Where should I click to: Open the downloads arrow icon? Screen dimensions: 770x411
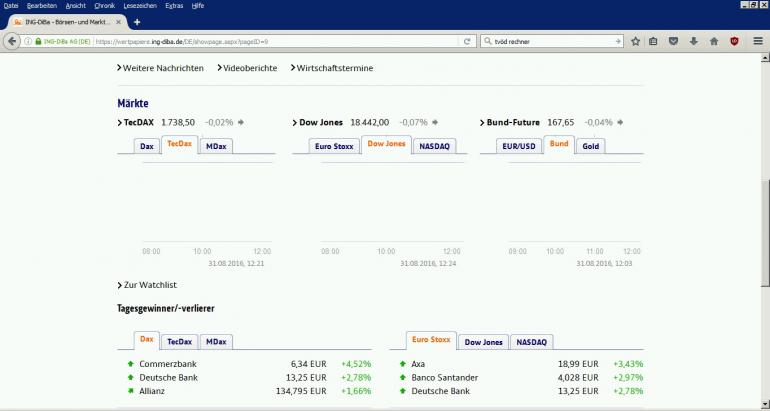693,41
